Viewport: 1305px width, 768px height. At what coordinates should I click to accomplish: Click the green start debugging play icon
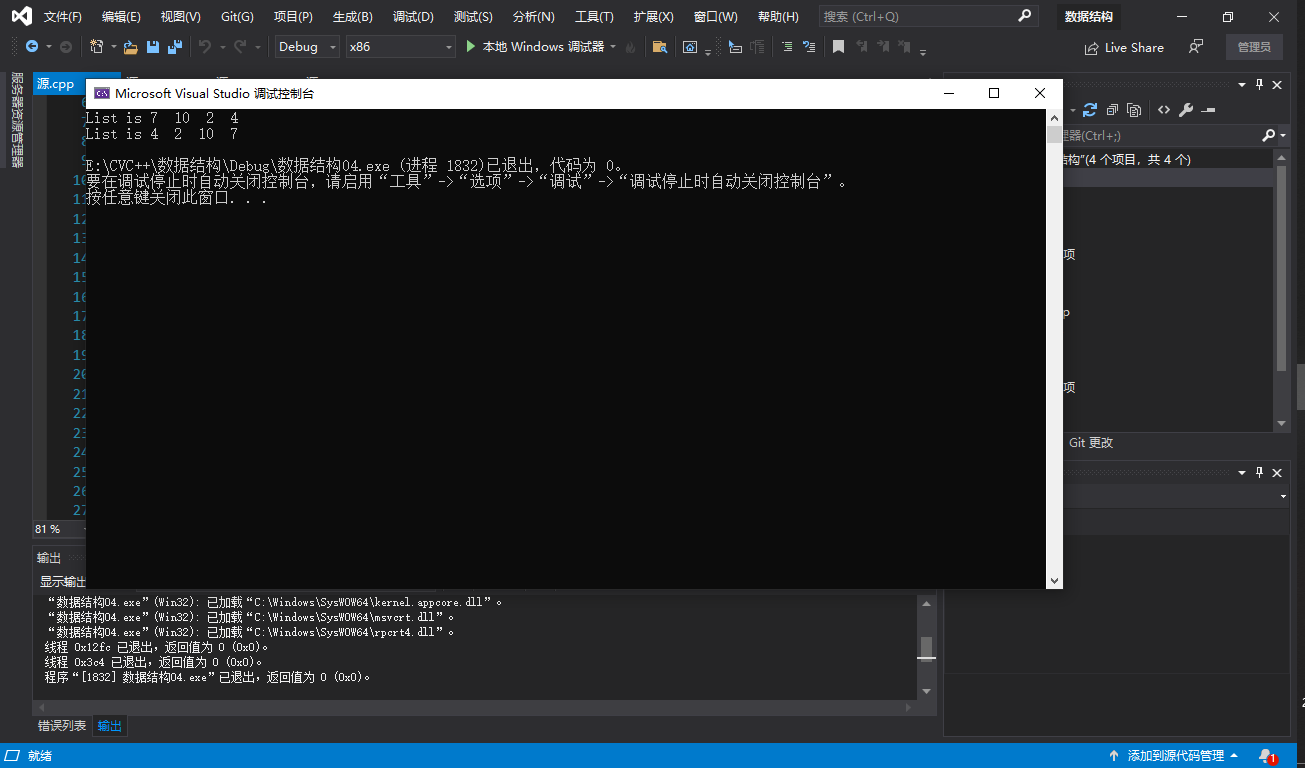(x=470, y=47)
